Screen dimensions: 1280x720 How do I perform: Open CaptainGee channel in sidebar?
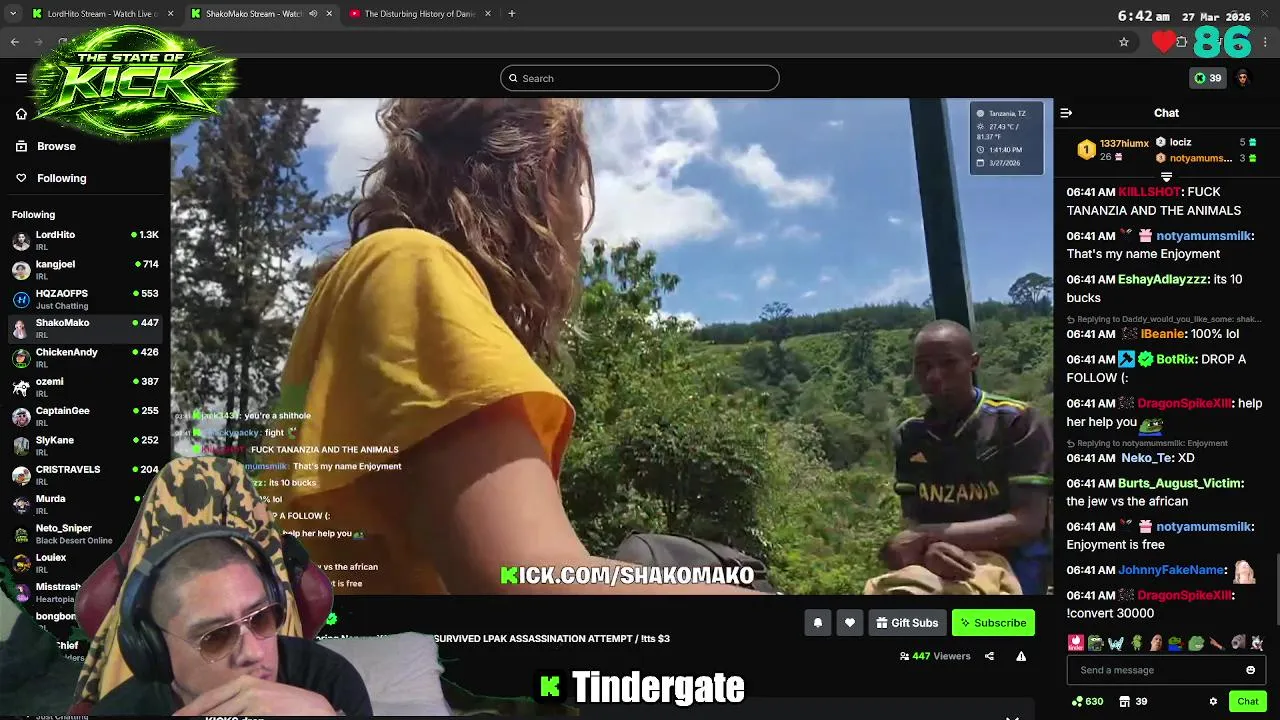click(x=85, y=416)
